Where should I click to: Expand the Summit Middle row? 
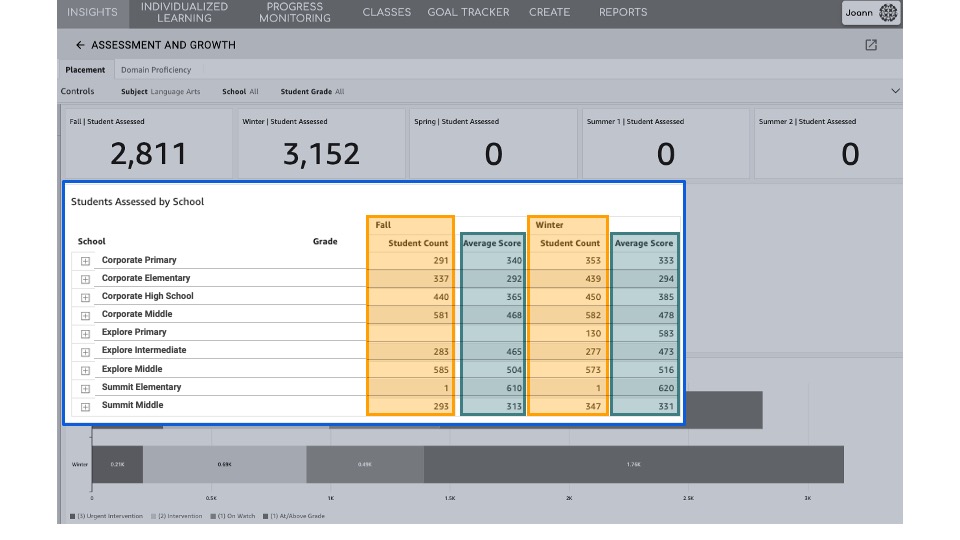[85, 406]
